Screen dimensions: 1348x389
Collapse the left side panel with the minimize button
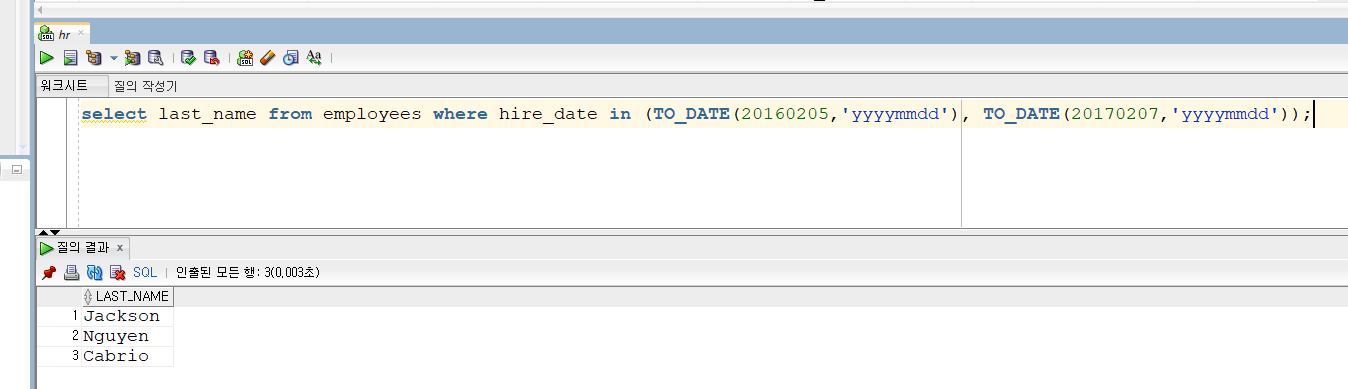pos(16,171)
